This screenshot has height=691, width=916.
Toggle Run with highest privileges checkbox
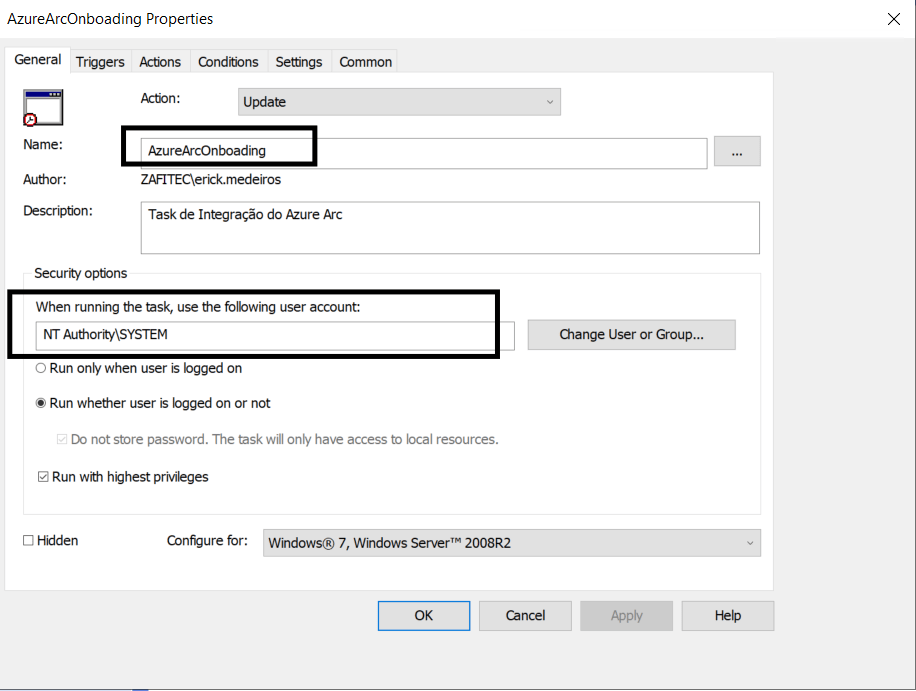(43, 477)
